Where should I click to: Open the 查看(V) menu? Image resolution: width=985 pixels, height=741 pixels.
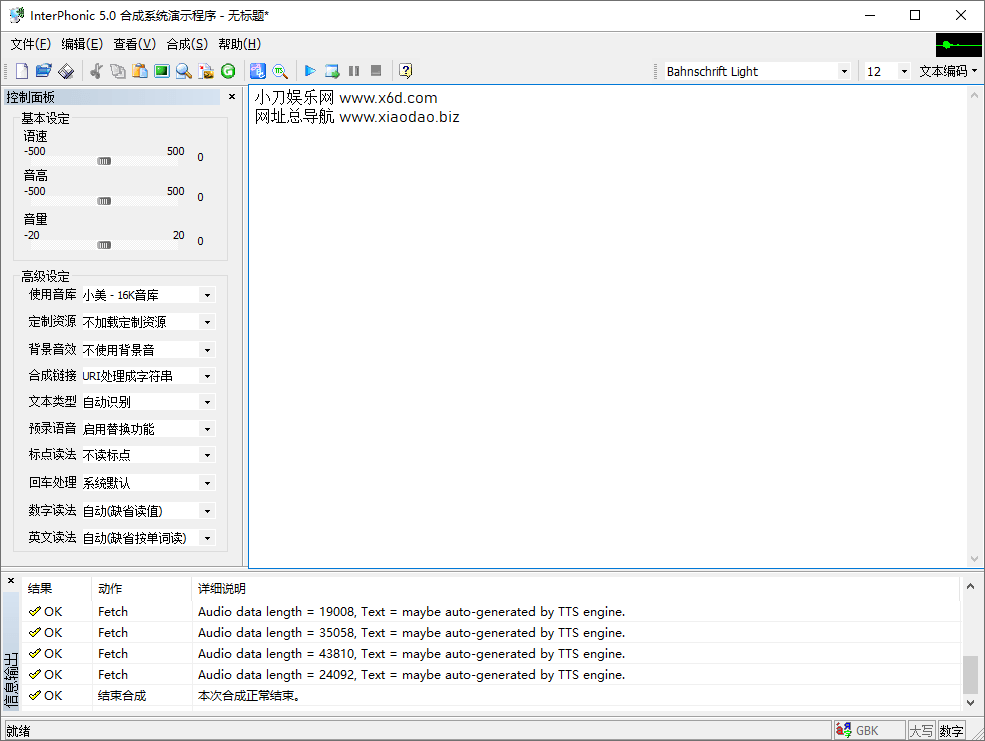134,44
